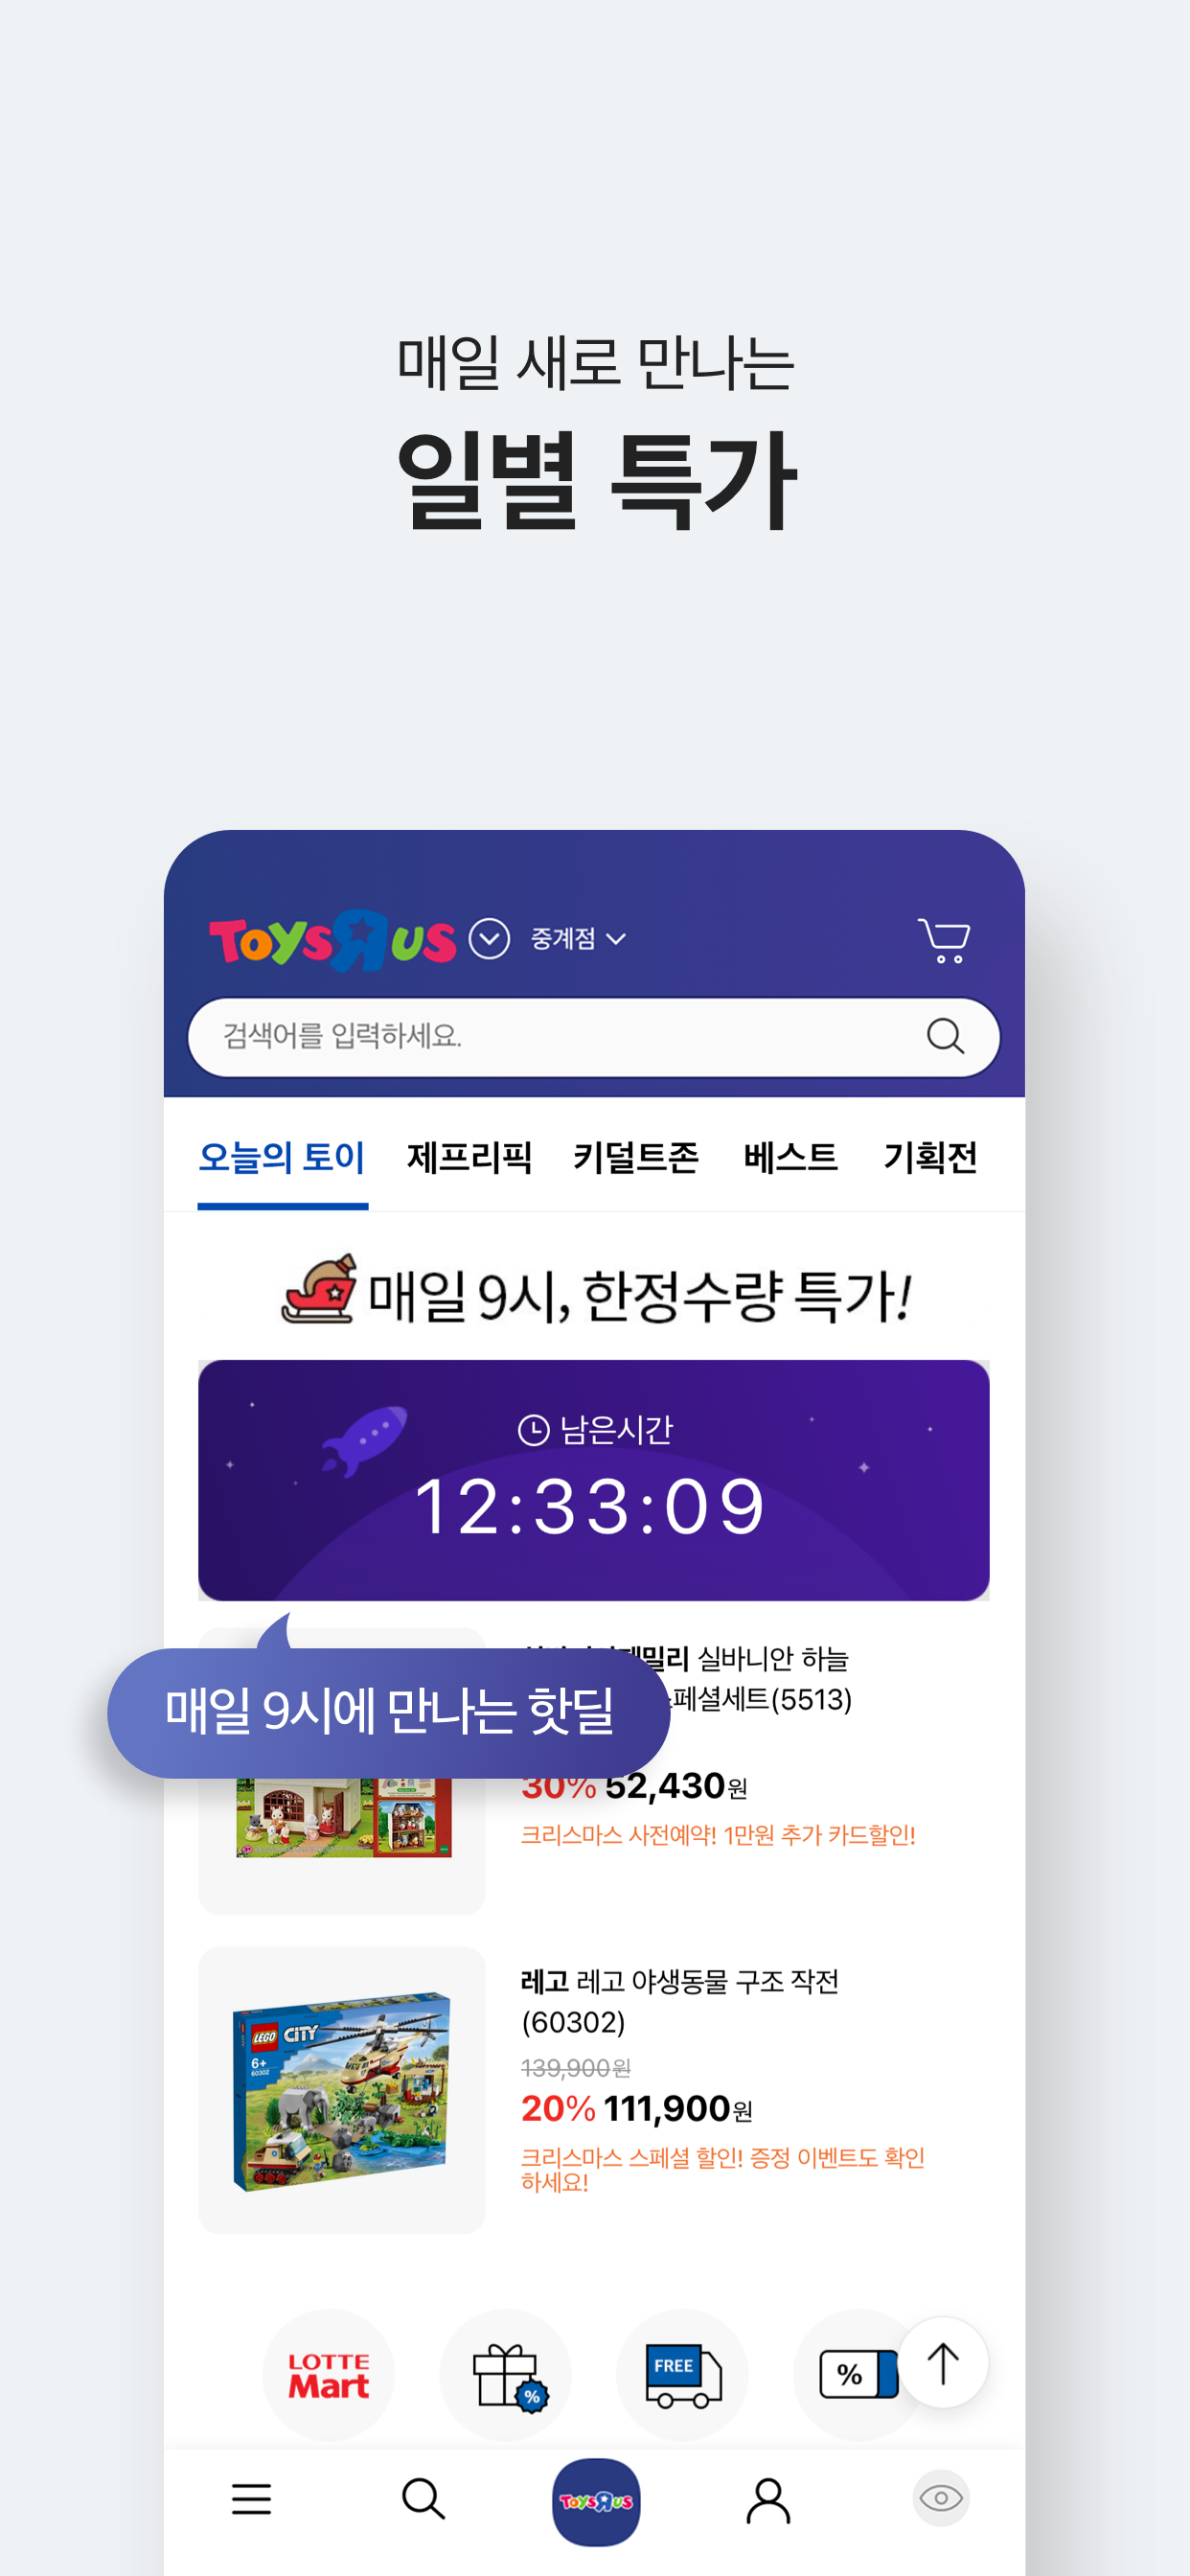Switch to the 베스트 tab
Image resolution: width=1190 pixels, height=2576 pixels.
point(790,1158)
